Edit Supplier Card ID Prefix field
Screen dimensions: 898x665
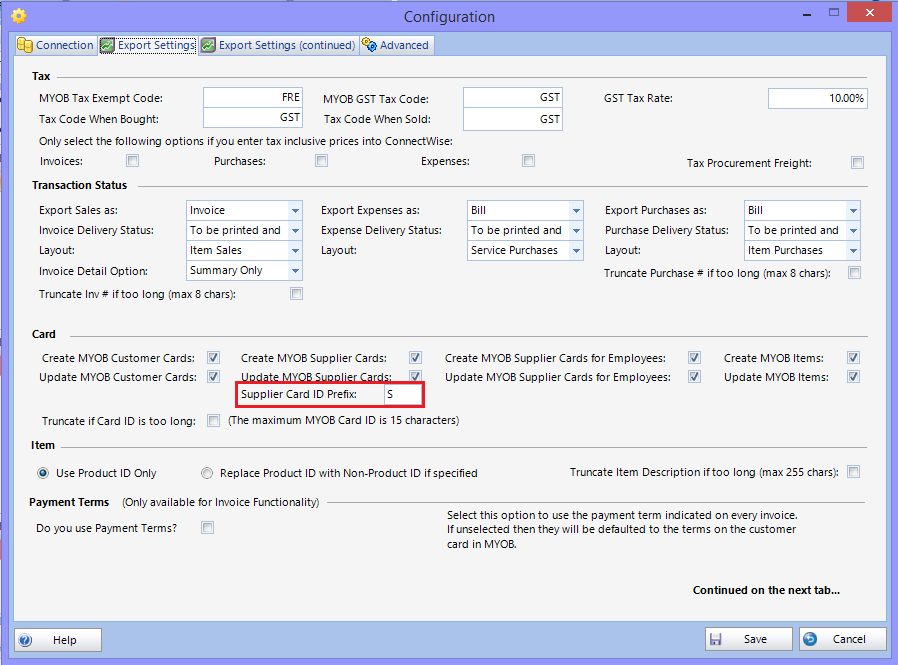point(404,394)
